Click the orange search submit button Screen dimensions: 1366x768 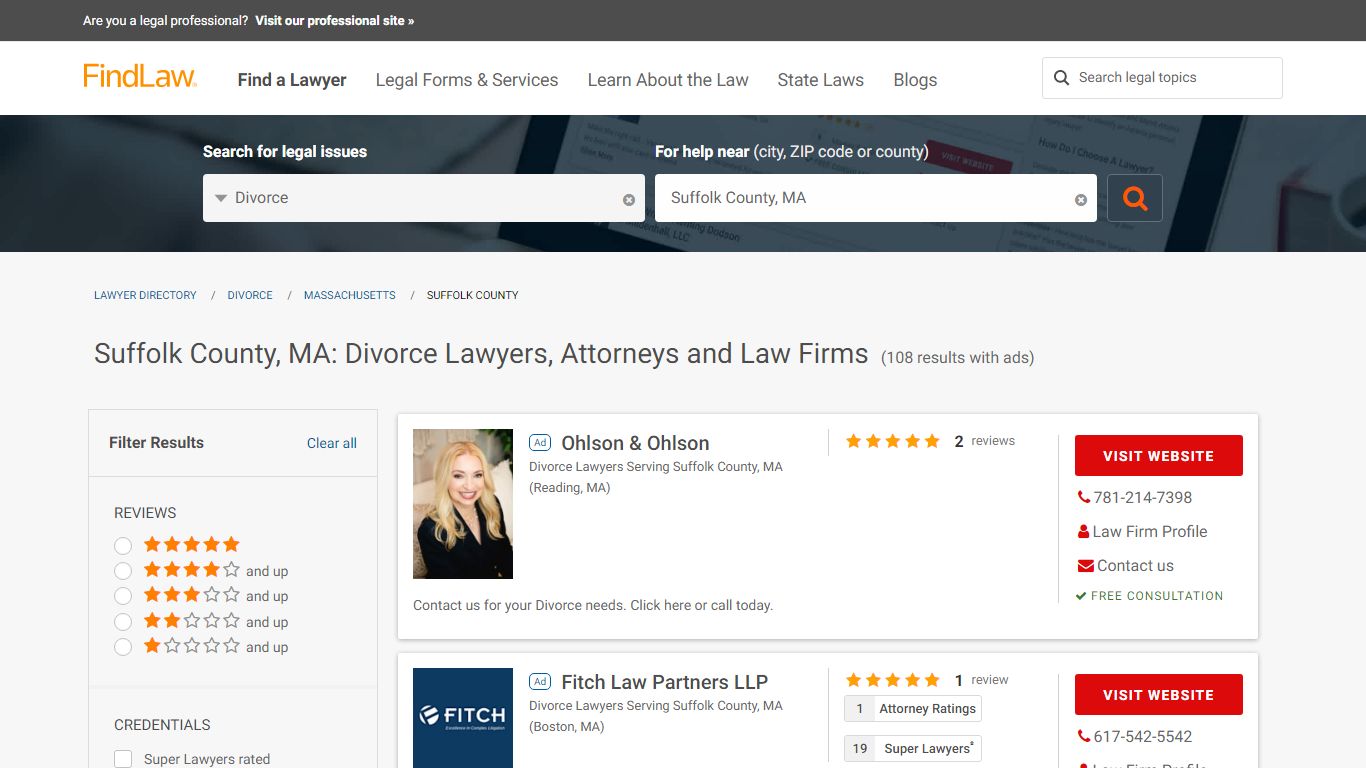point(1135,198)
